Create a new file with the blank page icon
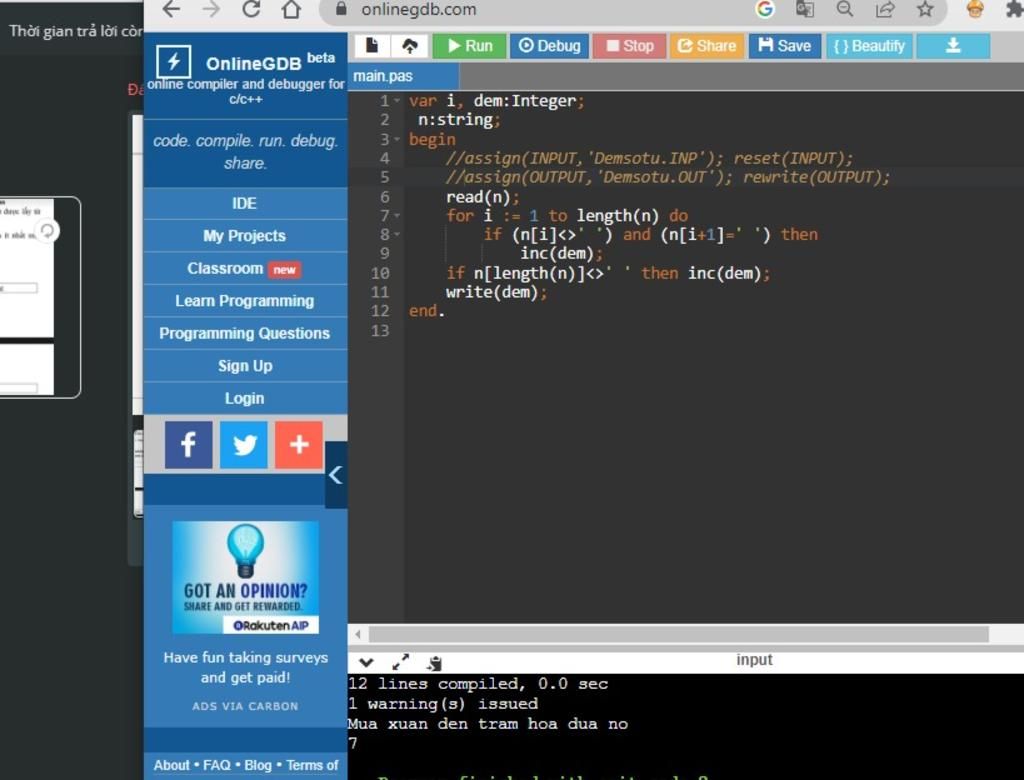Image resolution: width=1024 pixels, height=780 pixels. coord(372,46)
